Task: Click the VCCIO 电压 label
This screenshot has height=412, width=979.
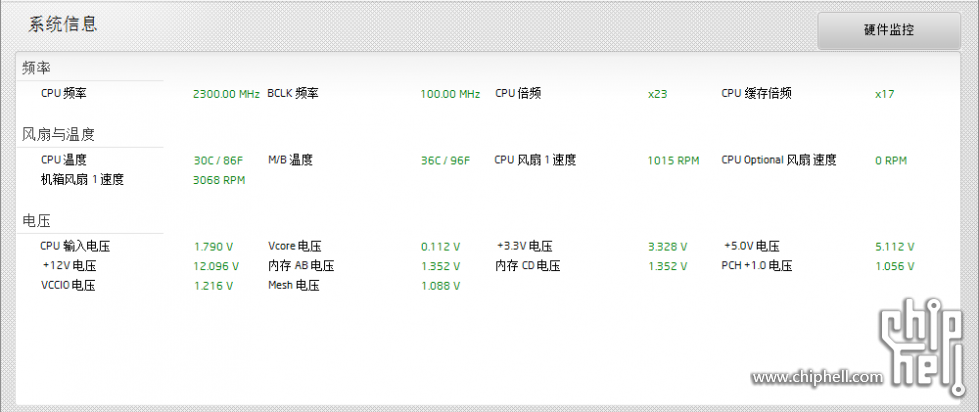Action: (x=68, y=285)
